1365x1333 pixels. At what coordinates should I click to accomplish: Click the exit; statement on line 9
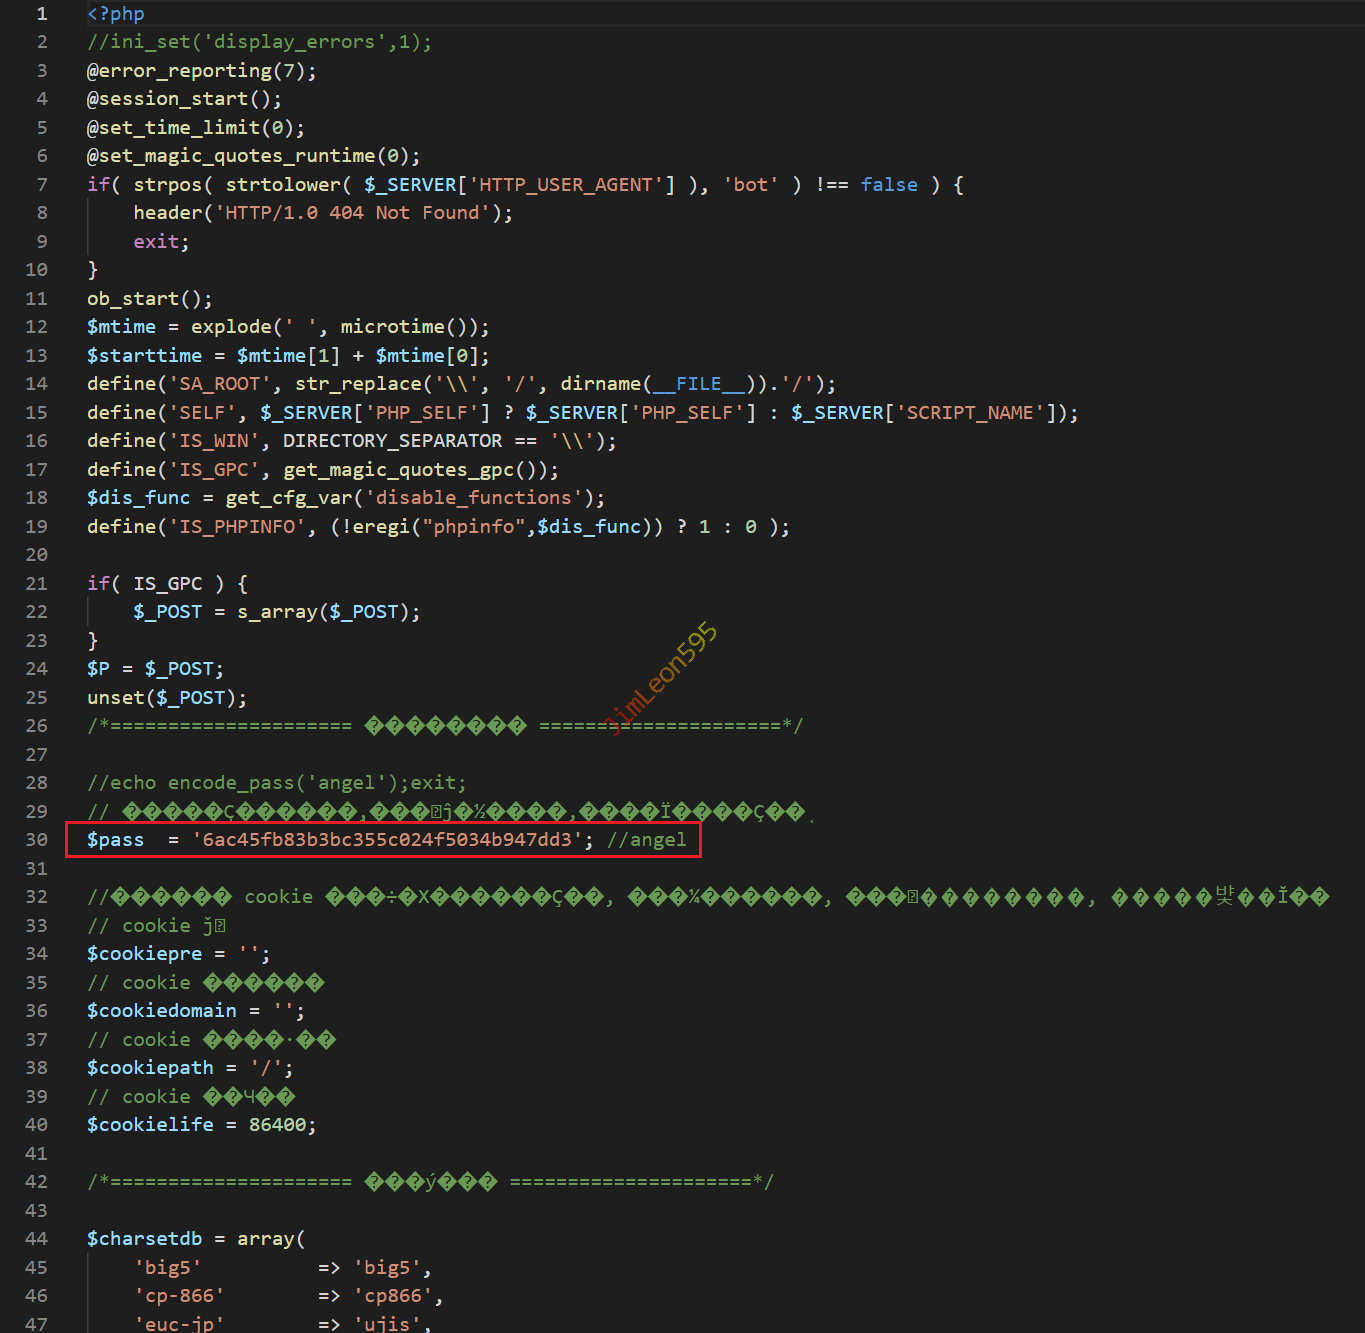tap(161, 242)
